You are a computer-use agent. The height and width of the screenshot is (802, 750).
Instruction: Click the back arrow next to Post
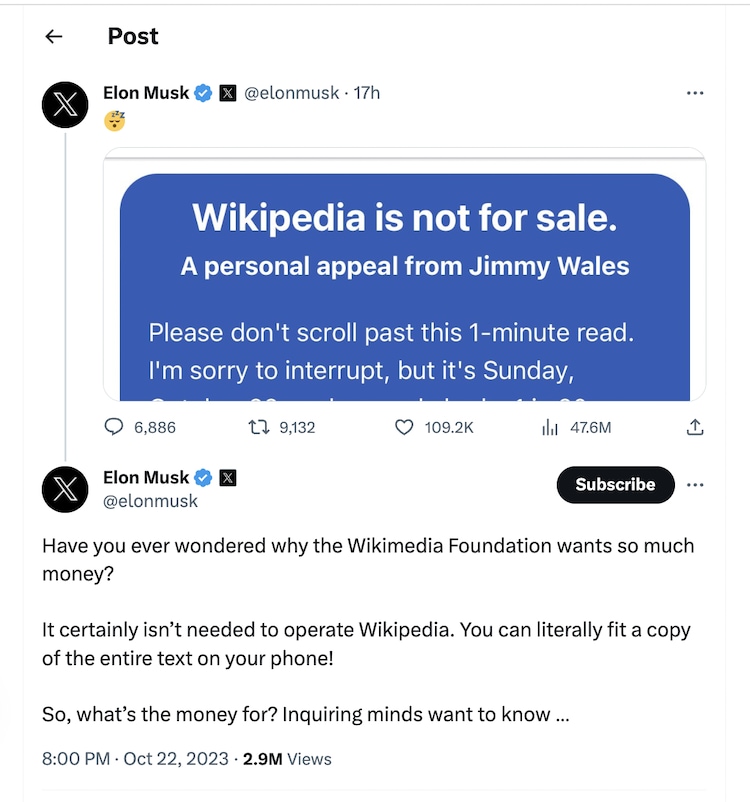[x=54, y=37]
